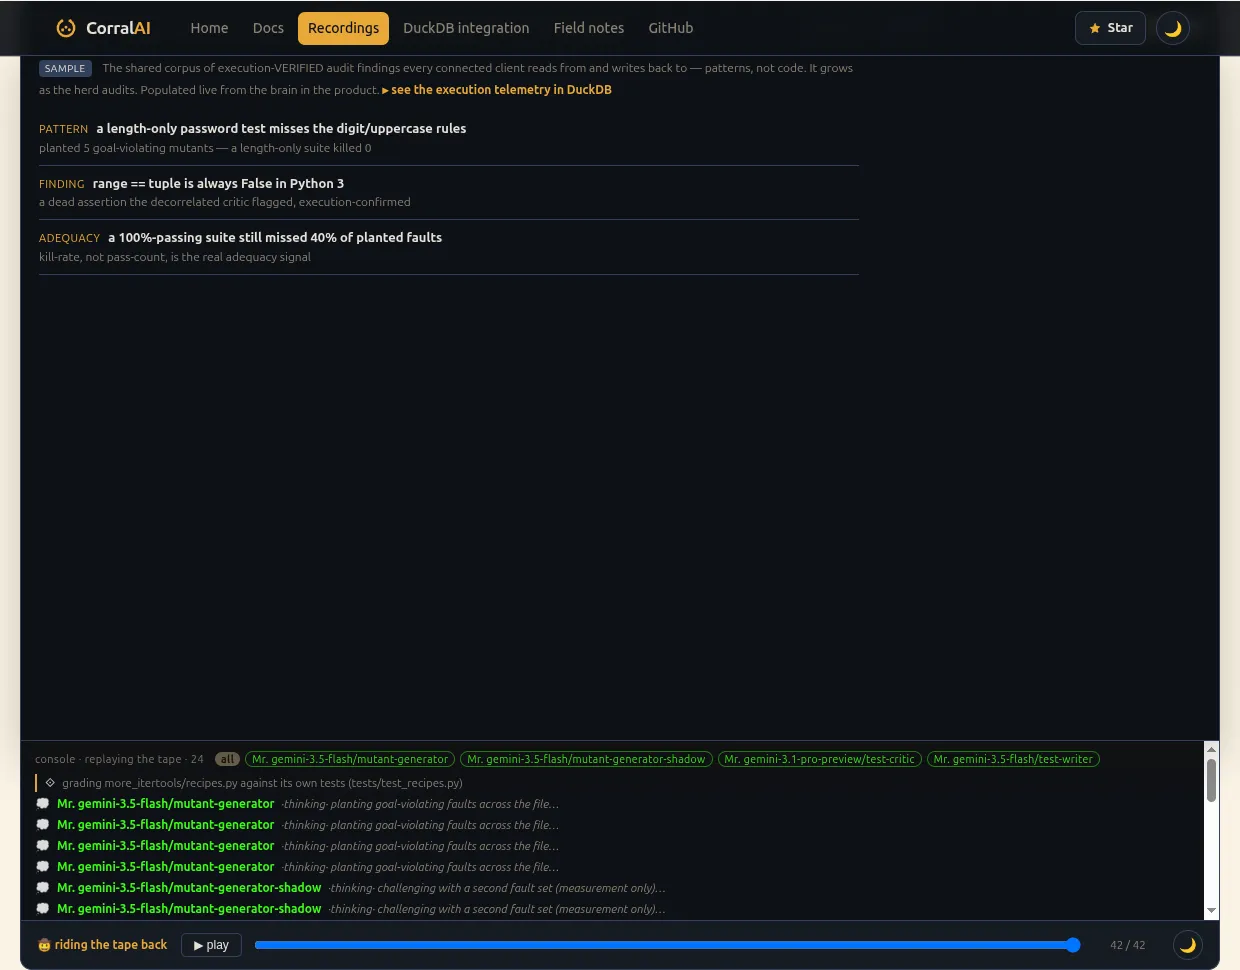This screenshot has width=1240, height=970.
Task: Go to the Home page
Action: 209,28
